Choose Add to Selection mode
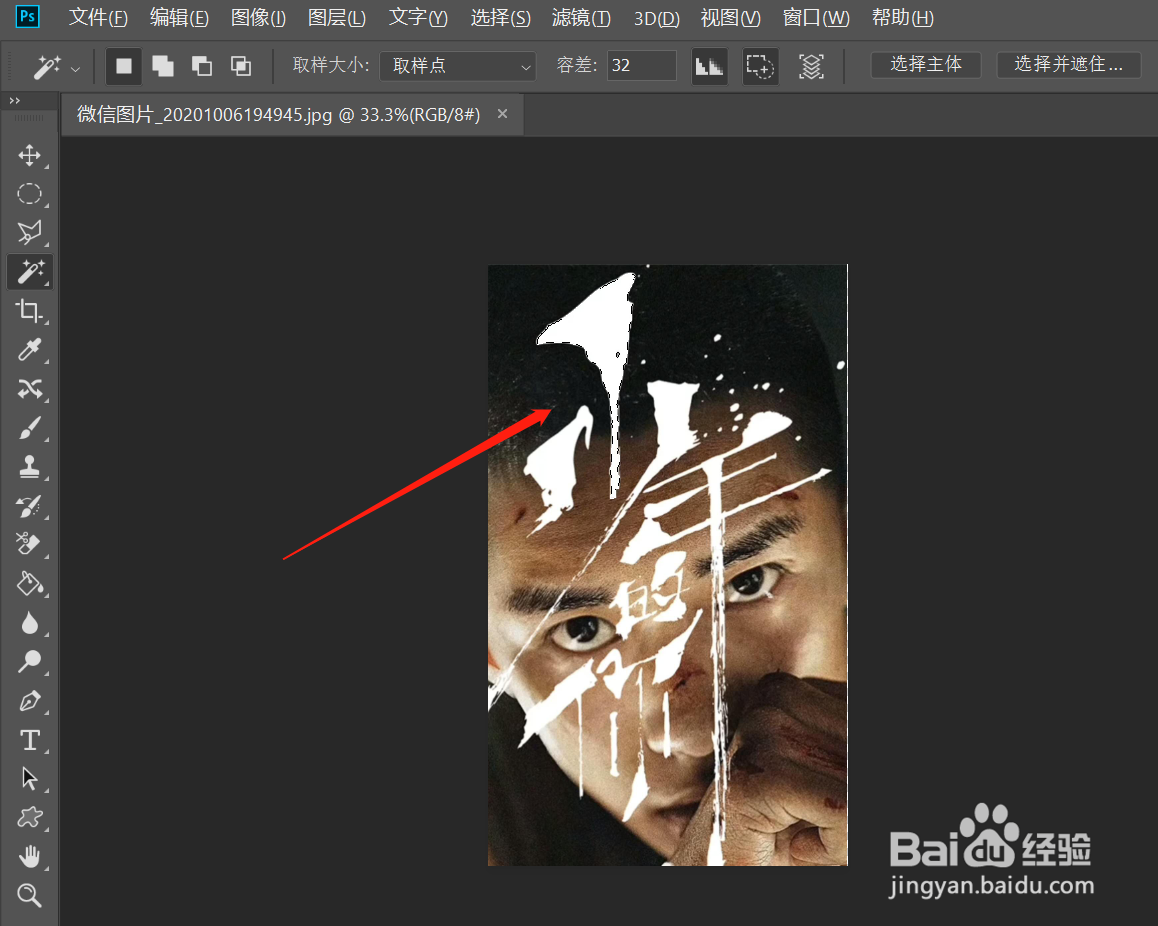 pos(162,66)
